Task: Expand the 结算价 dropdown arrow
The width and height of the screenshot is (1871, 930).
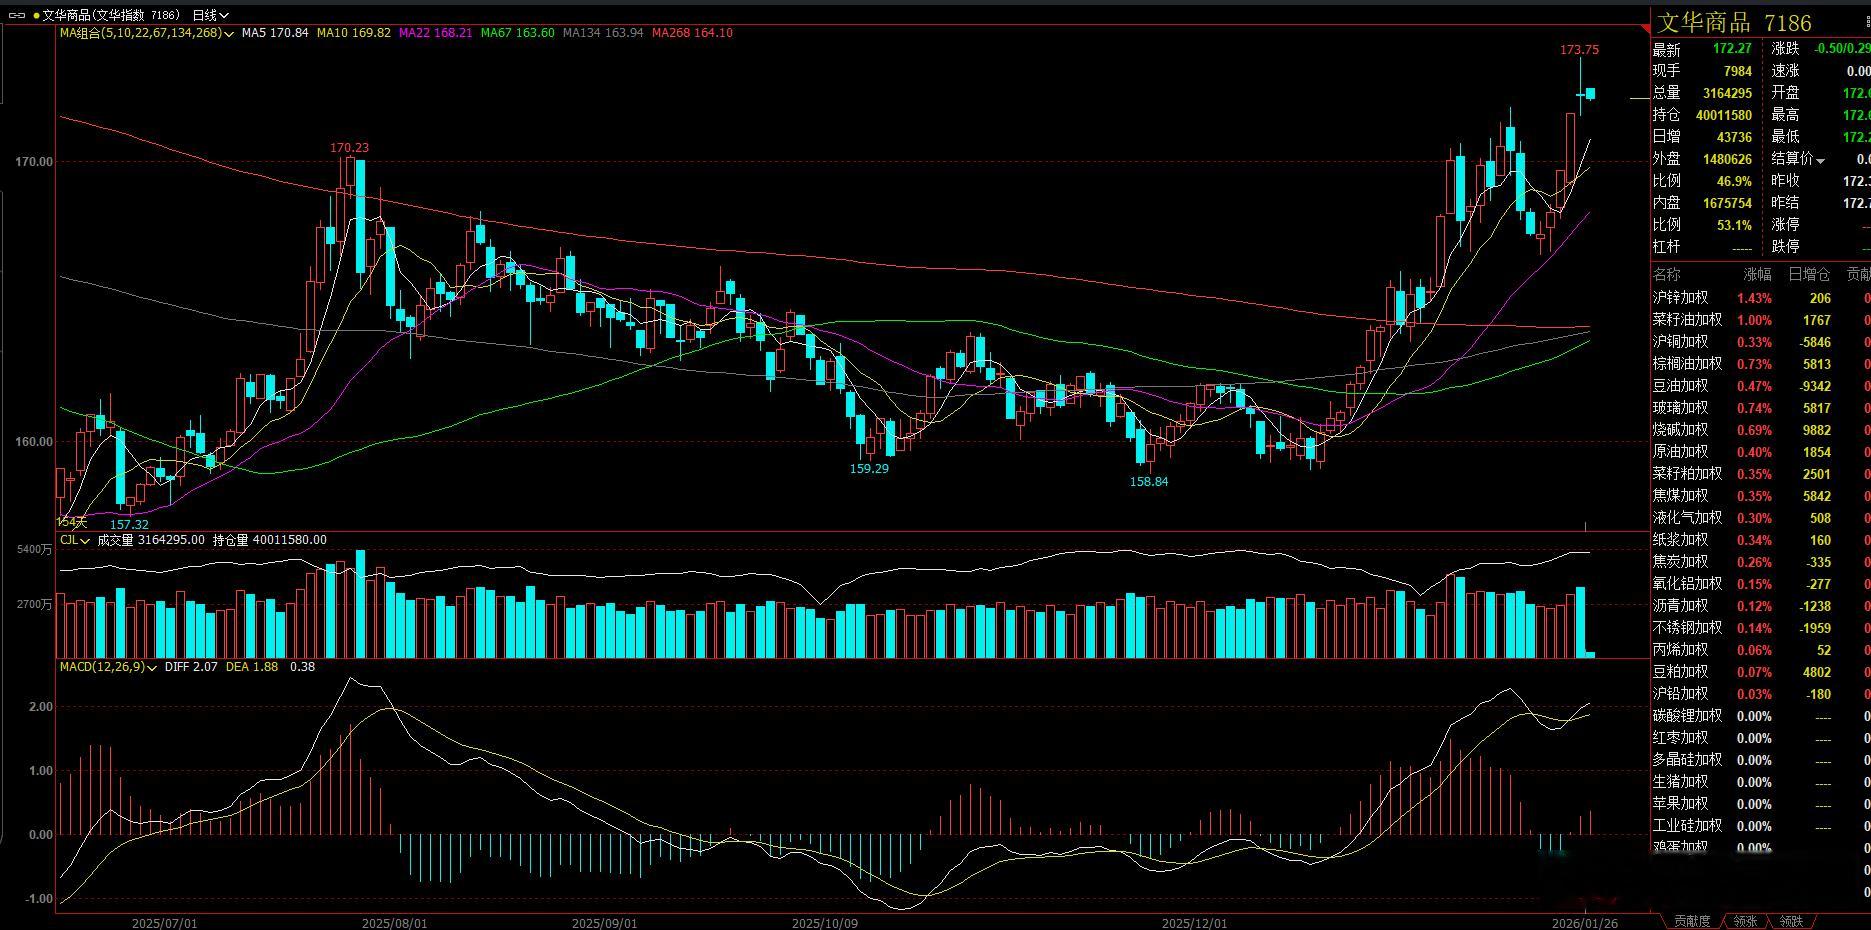Action: [x=1820, y=160]
